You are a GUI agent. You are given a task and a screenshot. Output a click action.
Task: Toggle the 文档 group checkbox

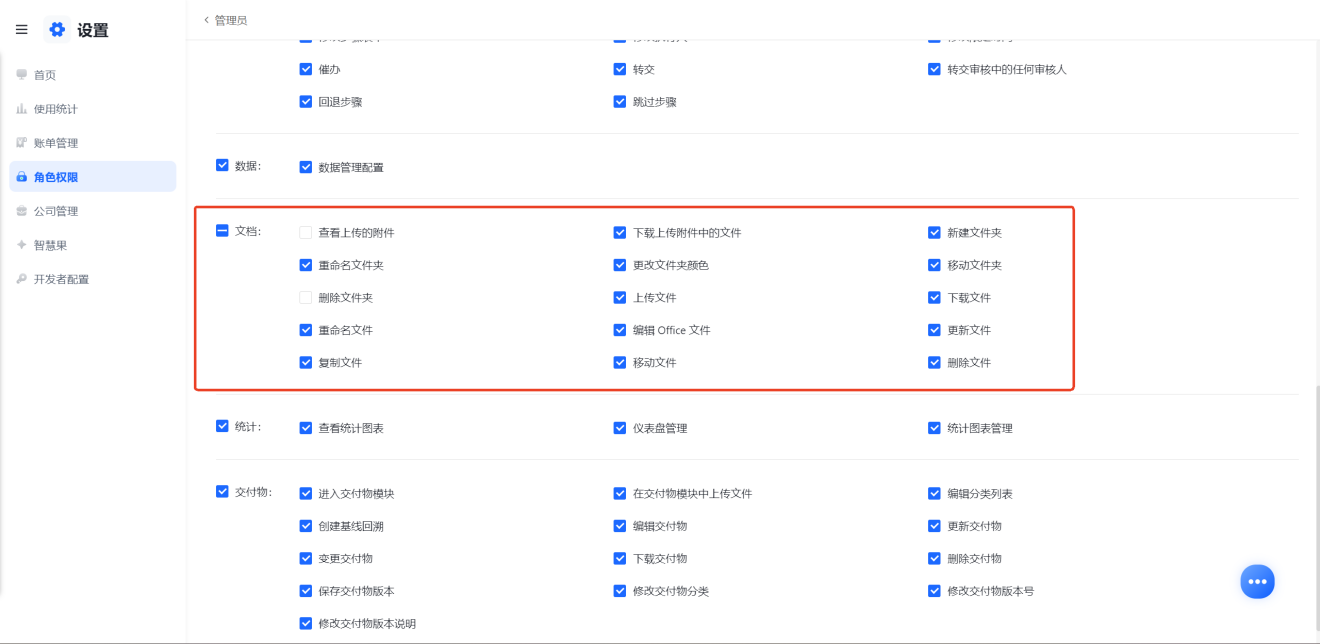[222, 231]
